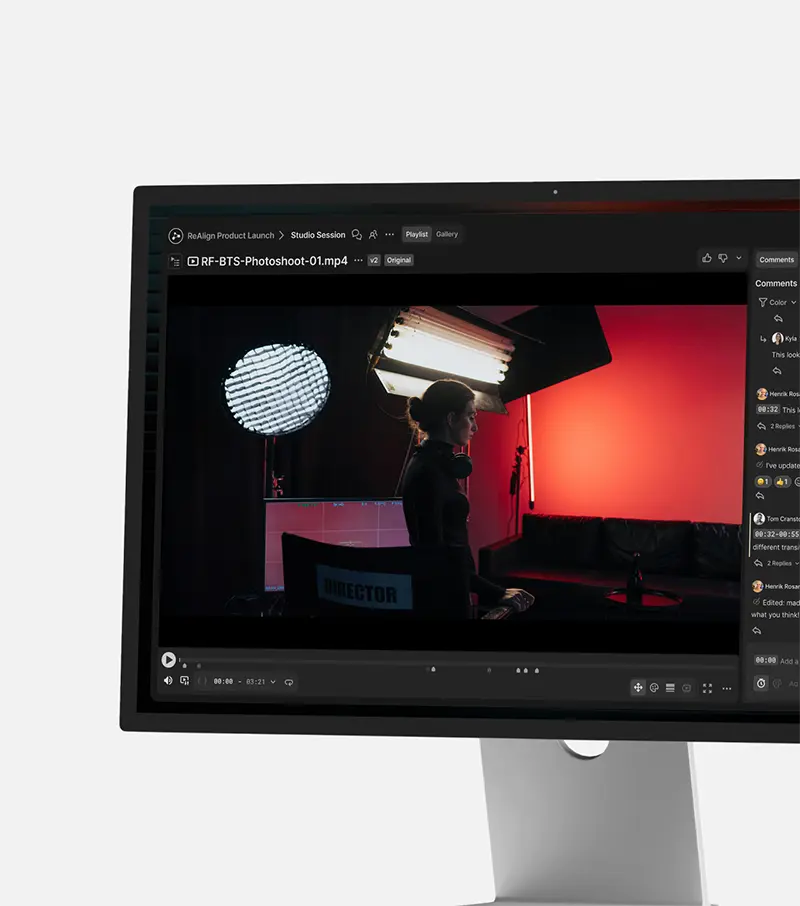Screen dimensions: 800x906
Task: Click the 00:00 timestamp in comment box
Action: (x=765, y=660)
